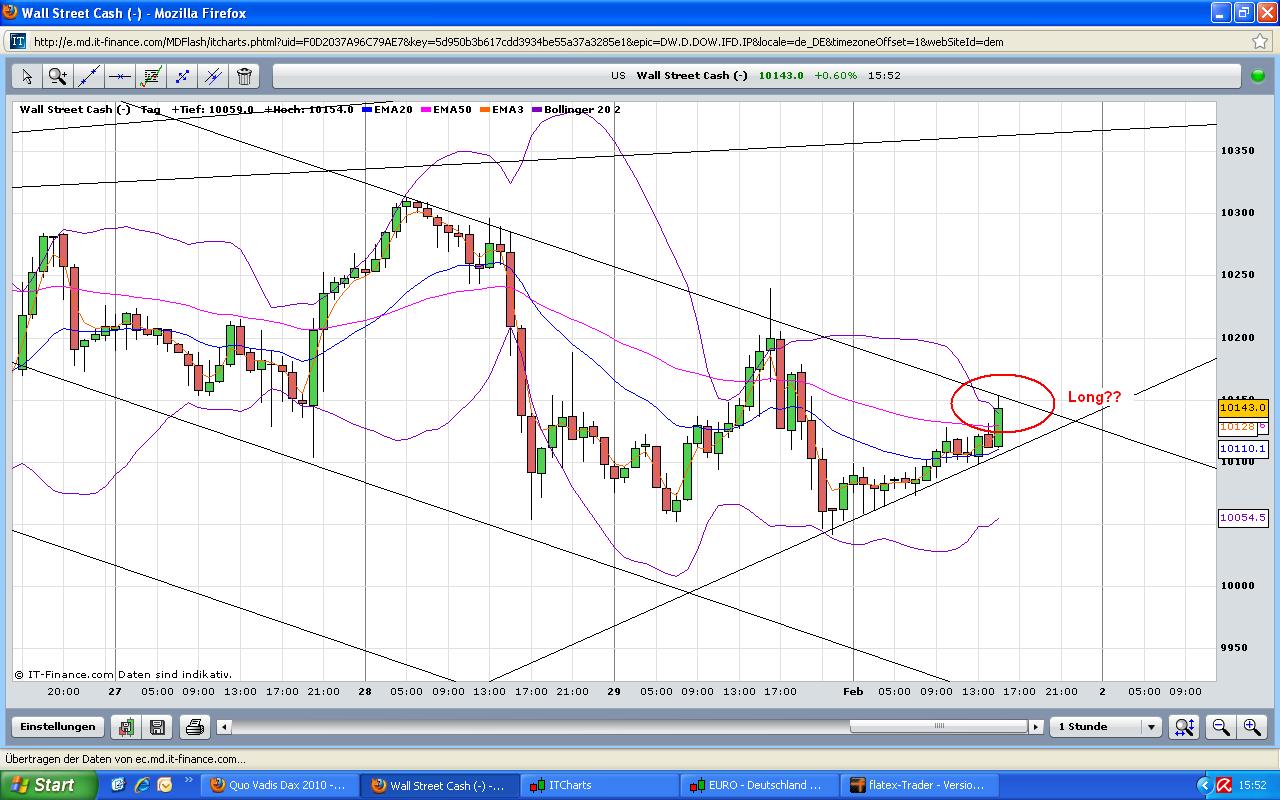Click the chart horizontal scrollbar thumb
The height and width of the screenshot is (800, 1280).
(938, 727)
